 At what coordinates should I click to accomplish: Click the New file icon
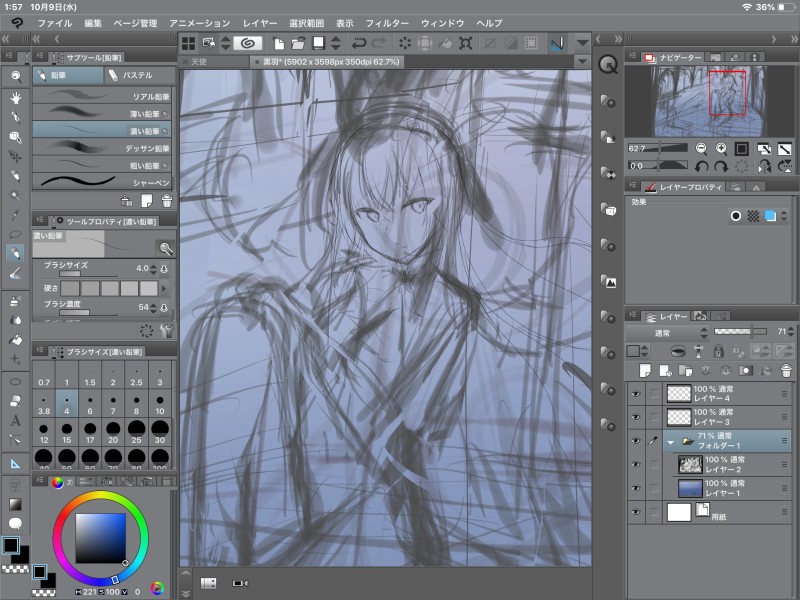pos(279,43)
